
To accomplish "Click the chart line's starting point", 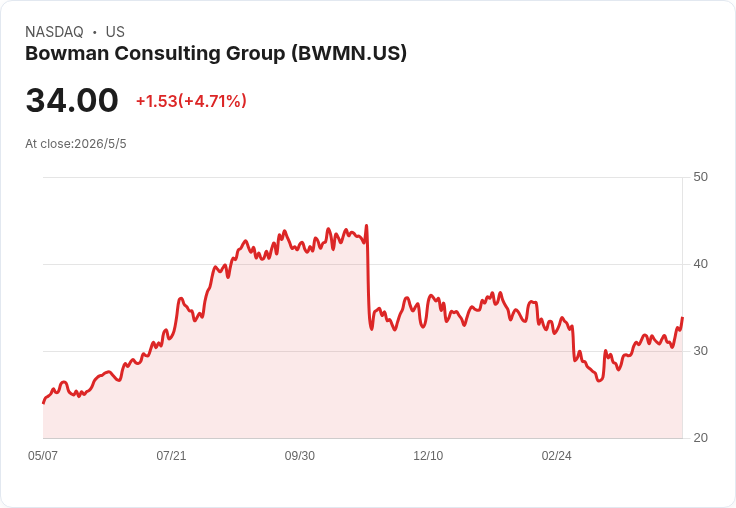I will [x=44, y=403].
